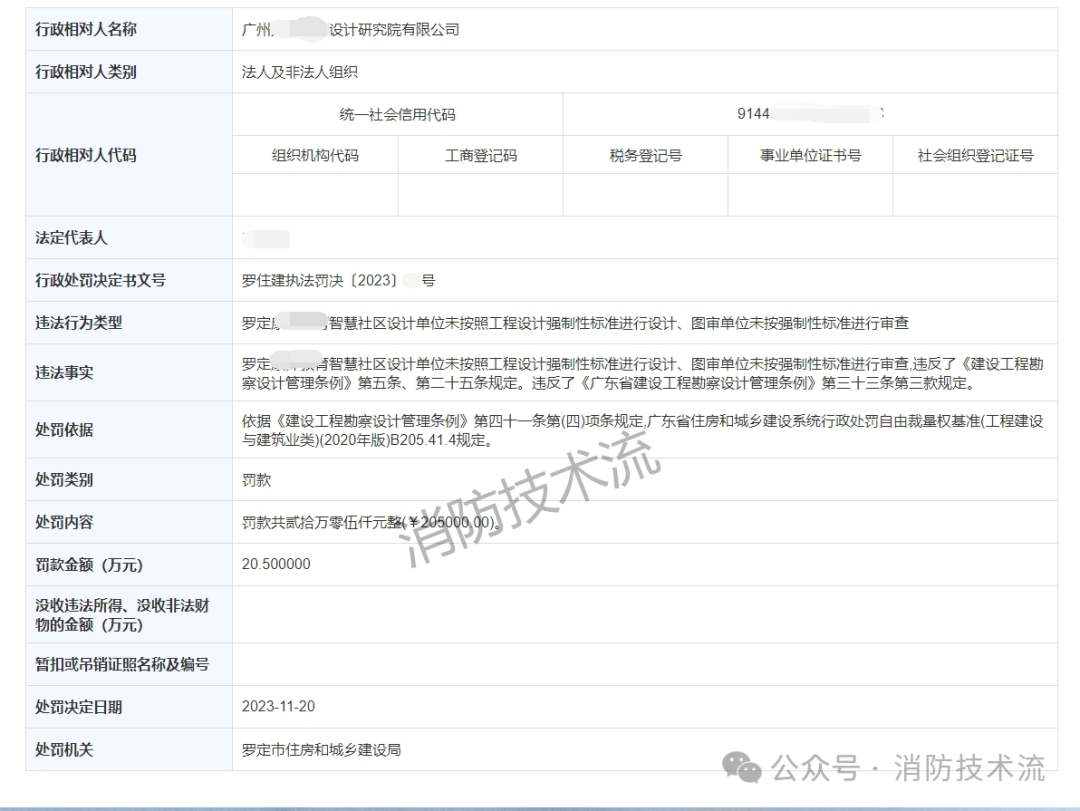Select the authority 罗定市住房和城乡建设局

tap(322, 750)
